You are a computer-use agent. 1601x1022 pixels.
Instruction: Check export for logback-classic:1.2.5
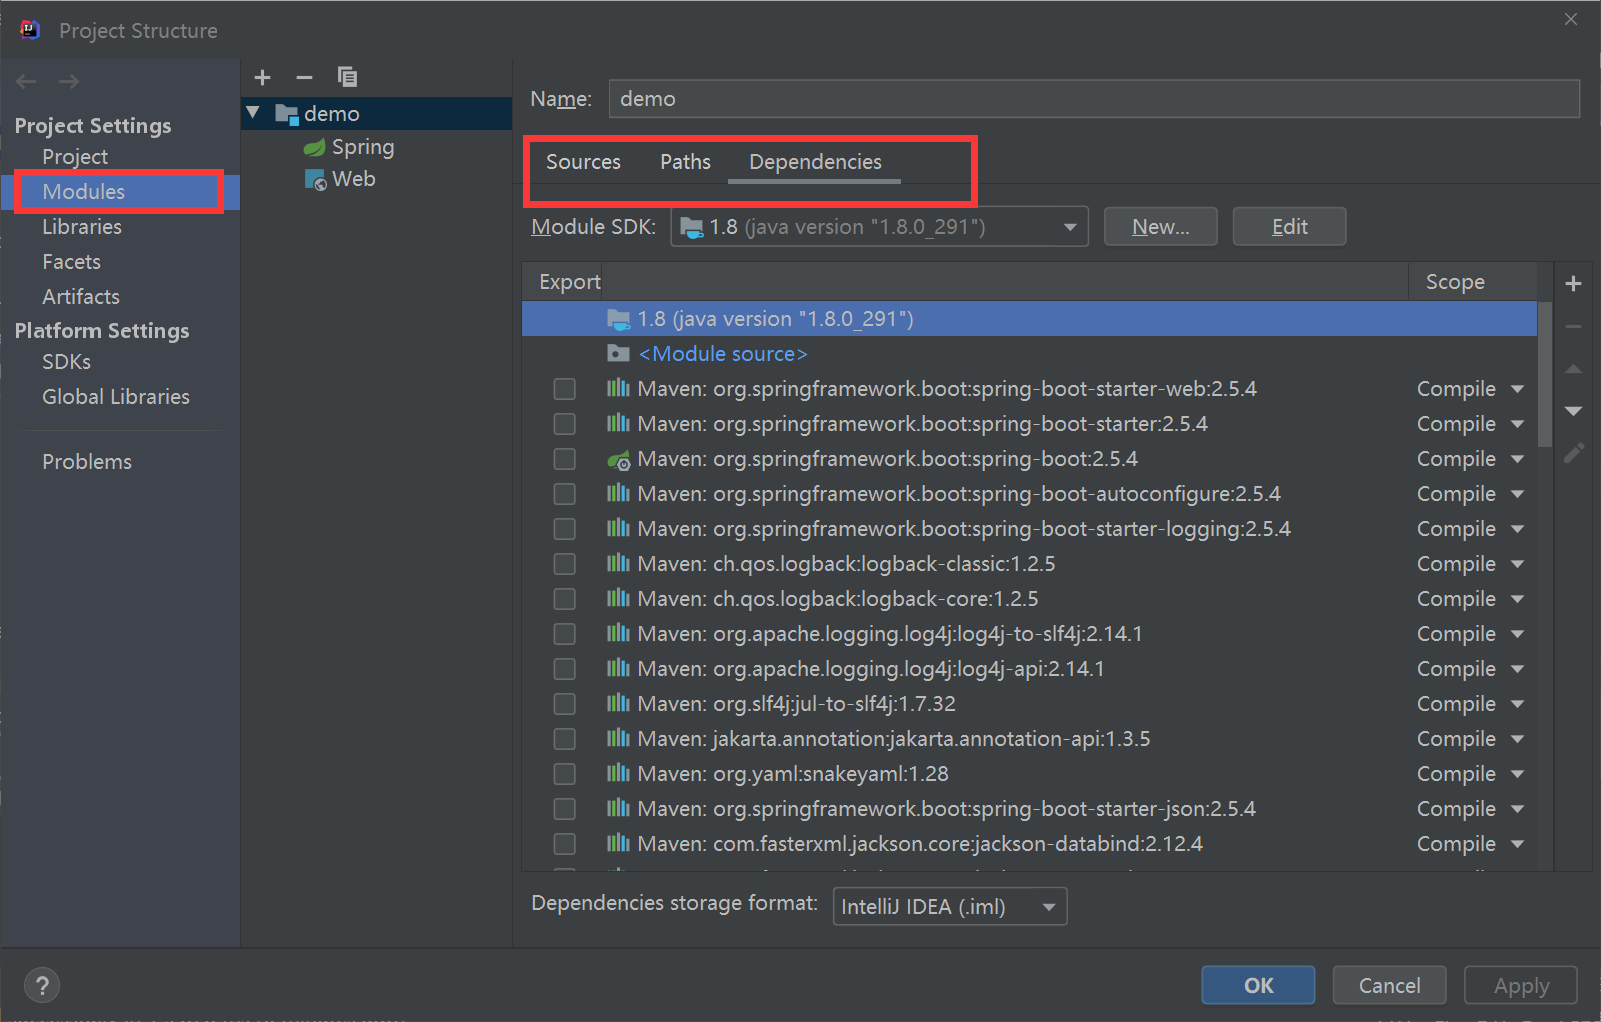pos(565,564)
